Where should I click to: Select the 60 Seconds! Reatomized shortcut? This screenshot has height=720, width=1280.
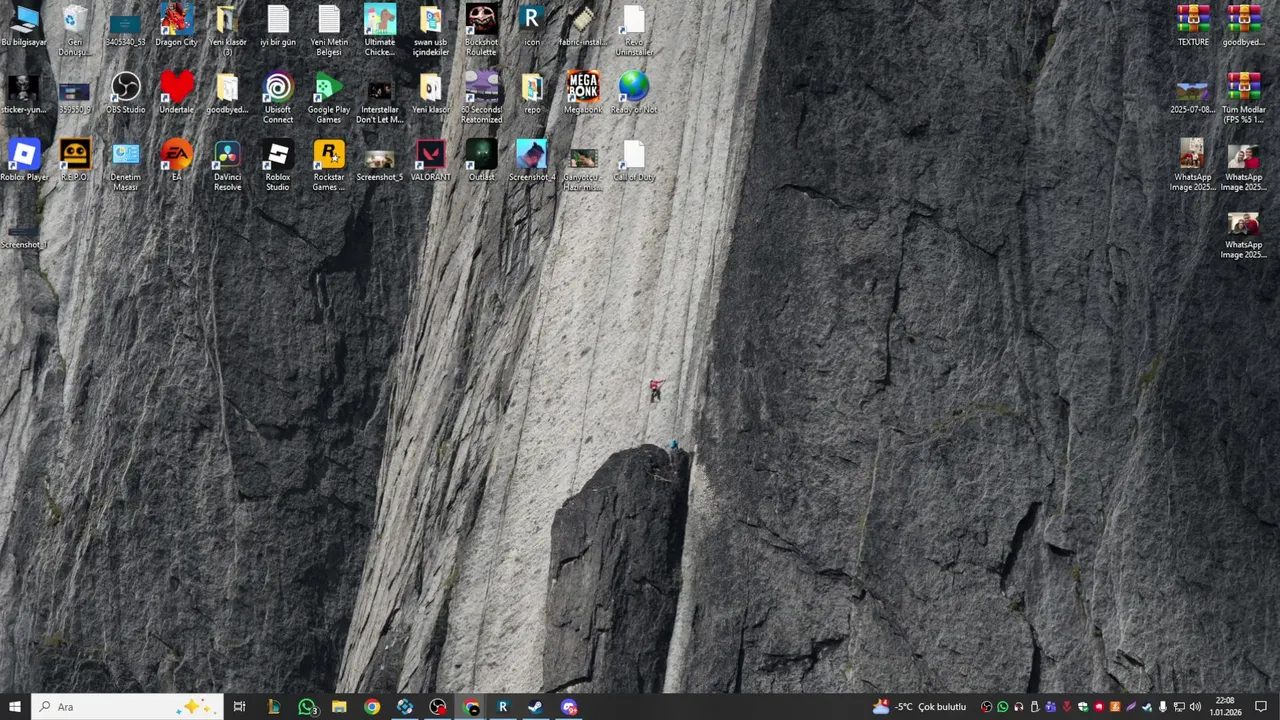pyautogui.click(x=481, y=98)
